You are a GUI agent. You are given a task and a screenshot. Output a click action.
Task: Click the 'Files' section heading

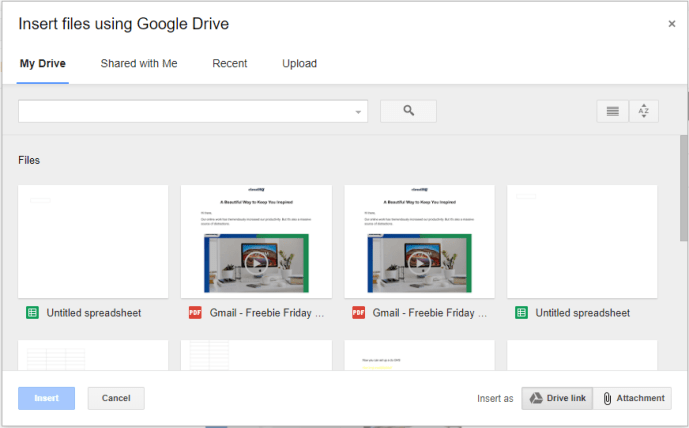(29, 160)
